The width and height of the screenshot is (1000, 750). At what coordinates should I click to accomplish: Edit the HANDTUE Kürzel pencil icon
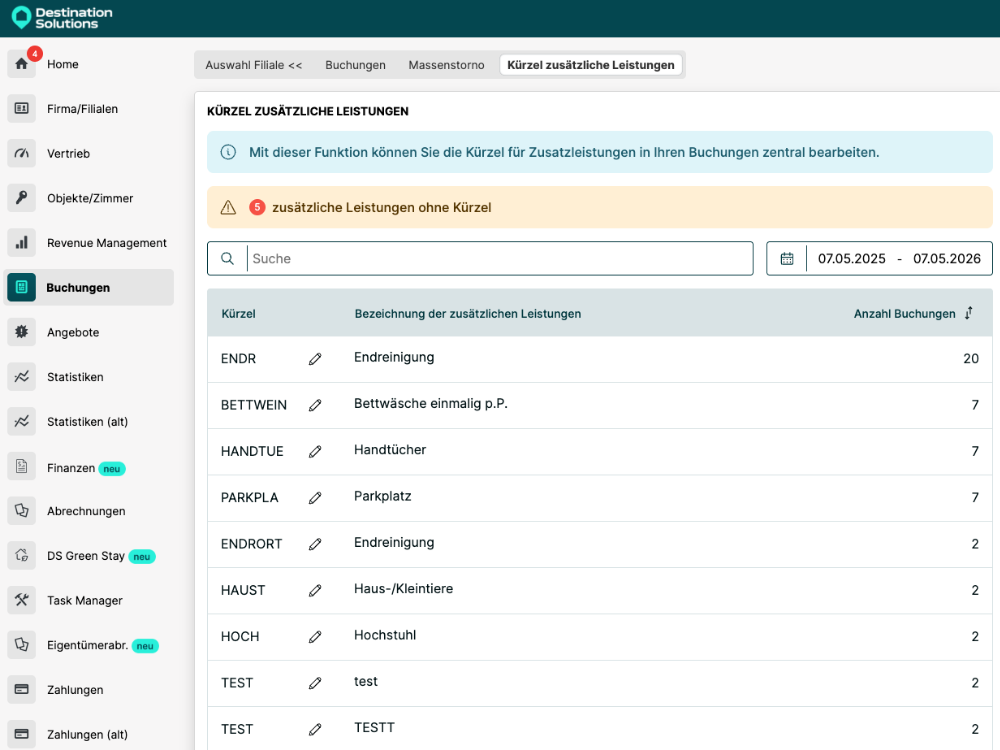pyautogui.click(x=315, y=452)
